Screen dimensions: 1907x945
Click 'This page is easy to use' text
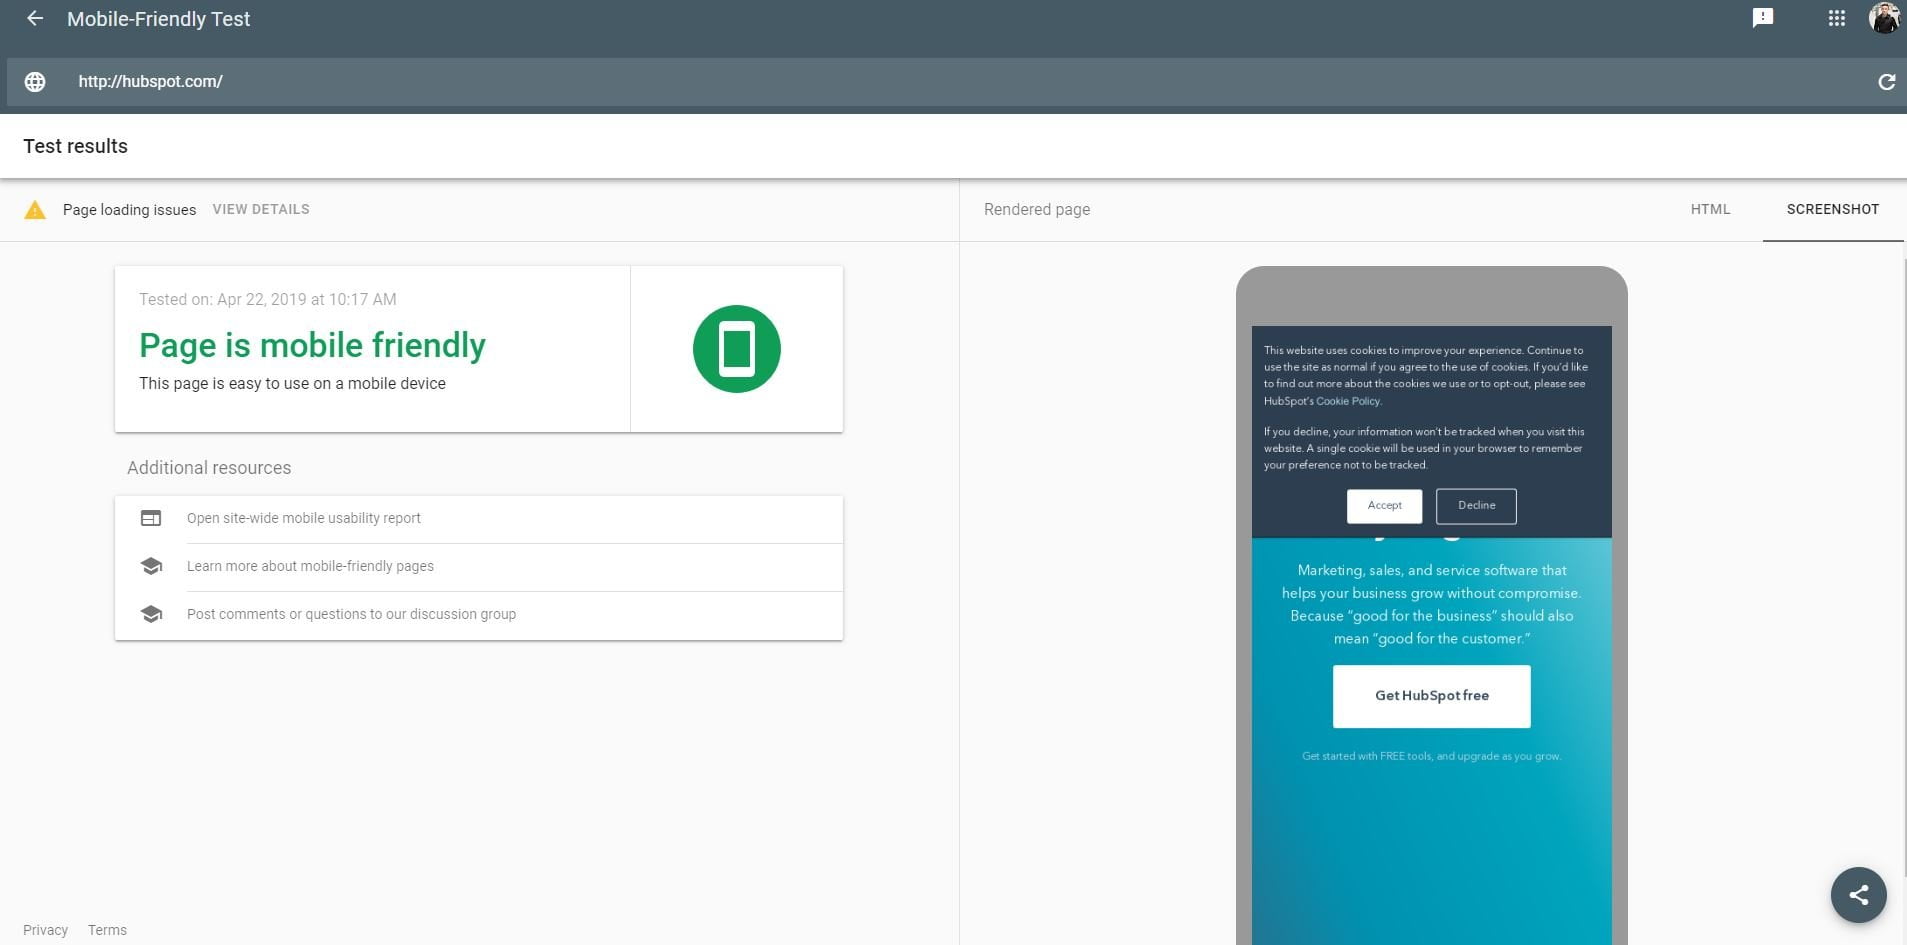pyautogui.click(x=292, y=383)
